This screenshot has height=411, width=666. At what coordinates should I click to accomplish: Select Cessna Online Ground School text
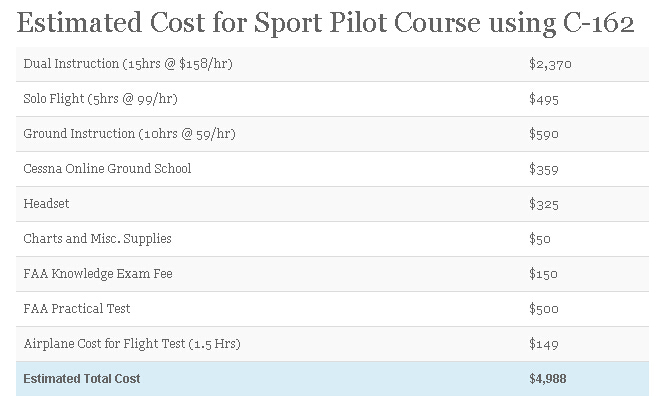[x=107, y=169]
